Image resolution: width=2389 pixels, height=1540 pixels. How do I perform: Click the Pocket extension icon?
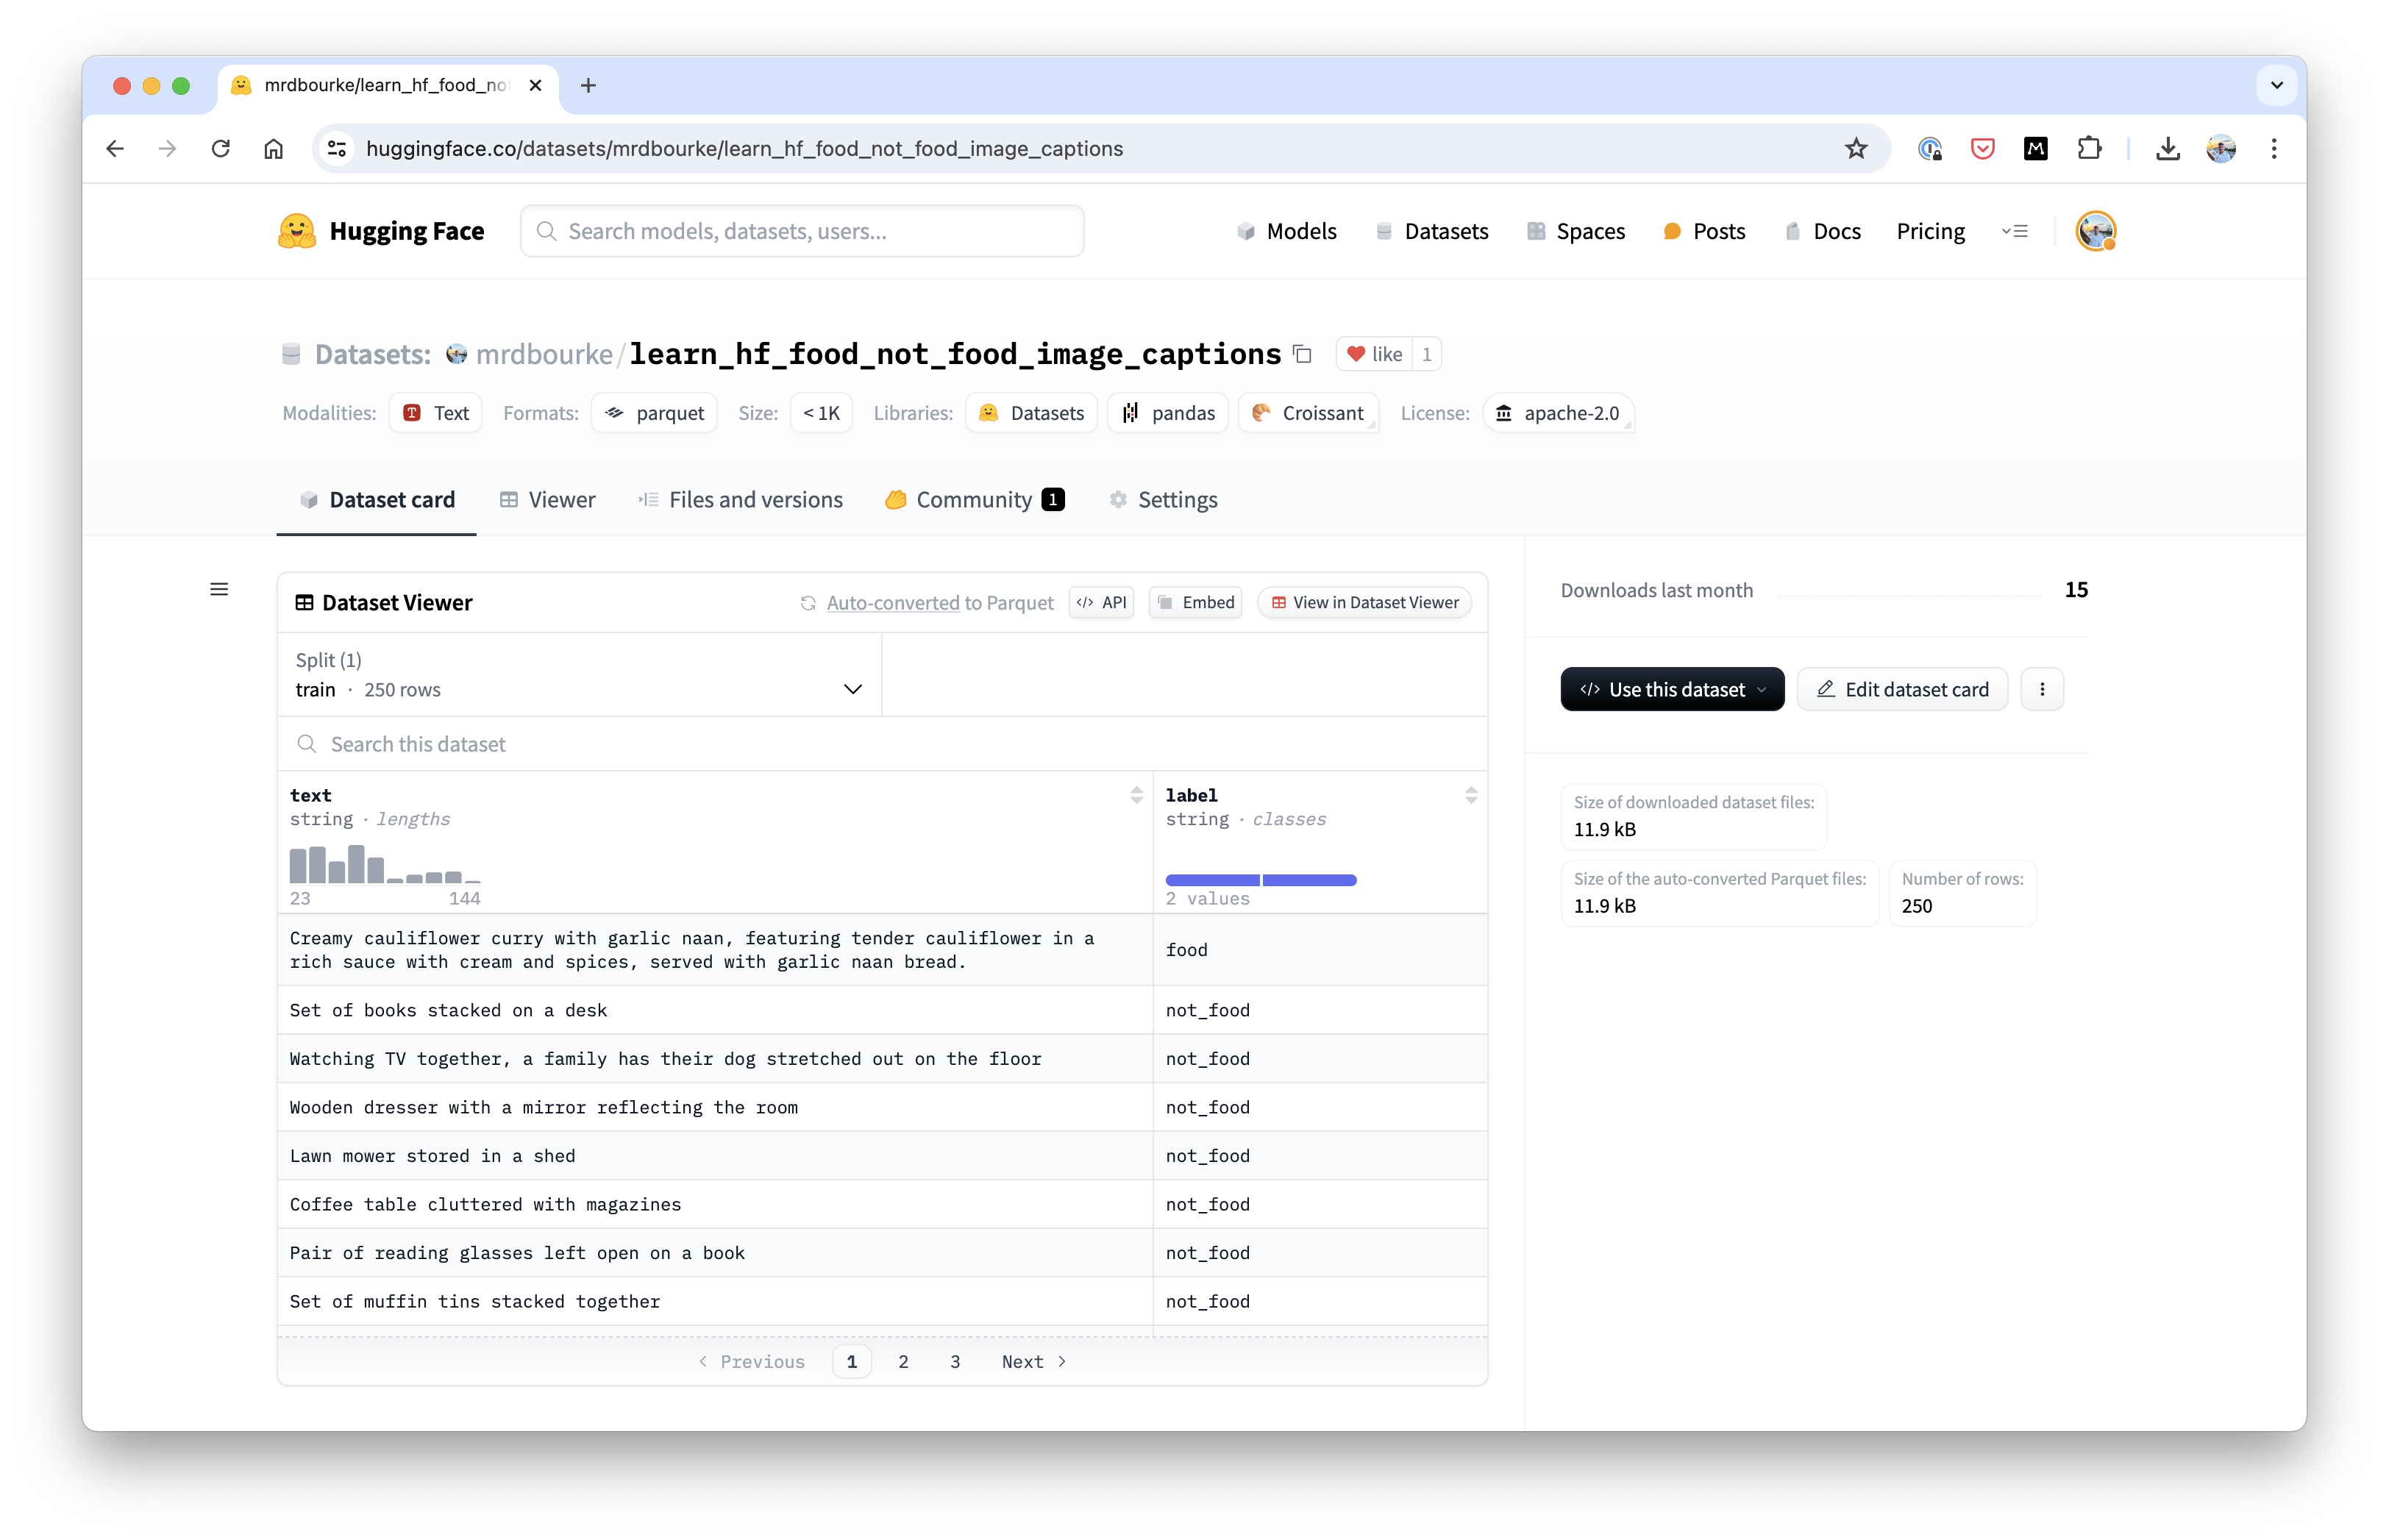coord(1982,149)
